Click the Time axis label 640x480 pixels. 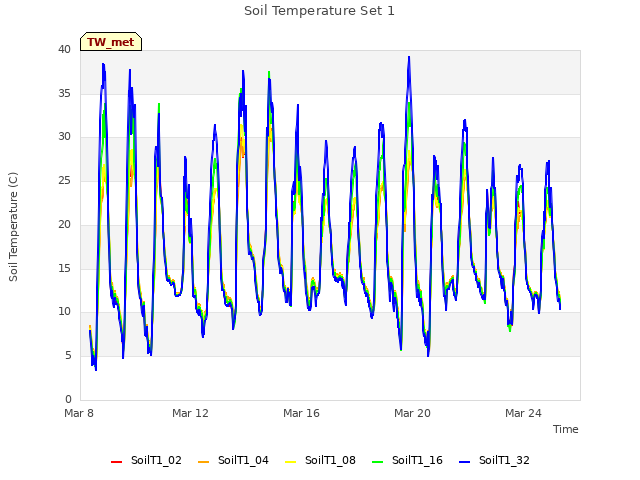click(565, 429)
